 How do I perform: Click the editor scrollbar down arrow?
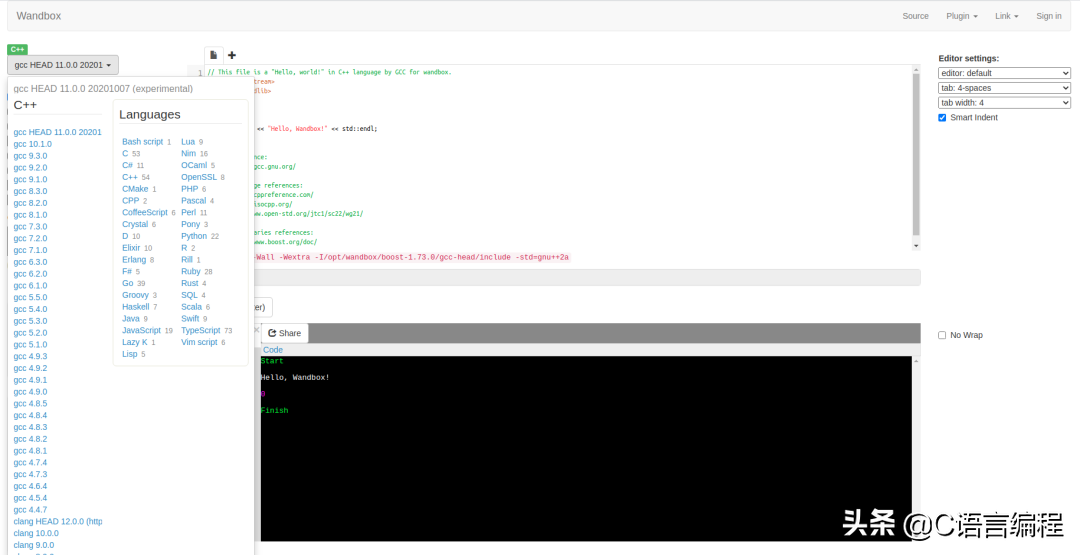(916, 246)
